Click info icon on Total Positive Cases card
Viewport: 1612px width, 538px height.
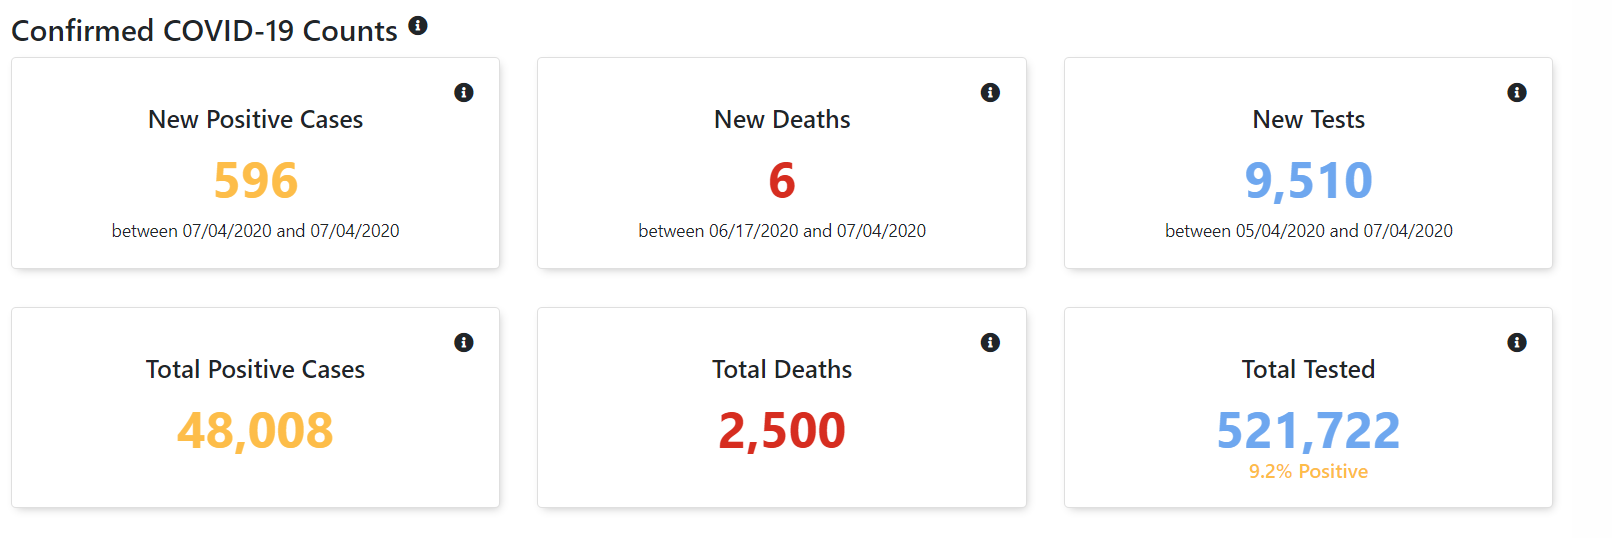pyautogui.click(x=464, y=342)
